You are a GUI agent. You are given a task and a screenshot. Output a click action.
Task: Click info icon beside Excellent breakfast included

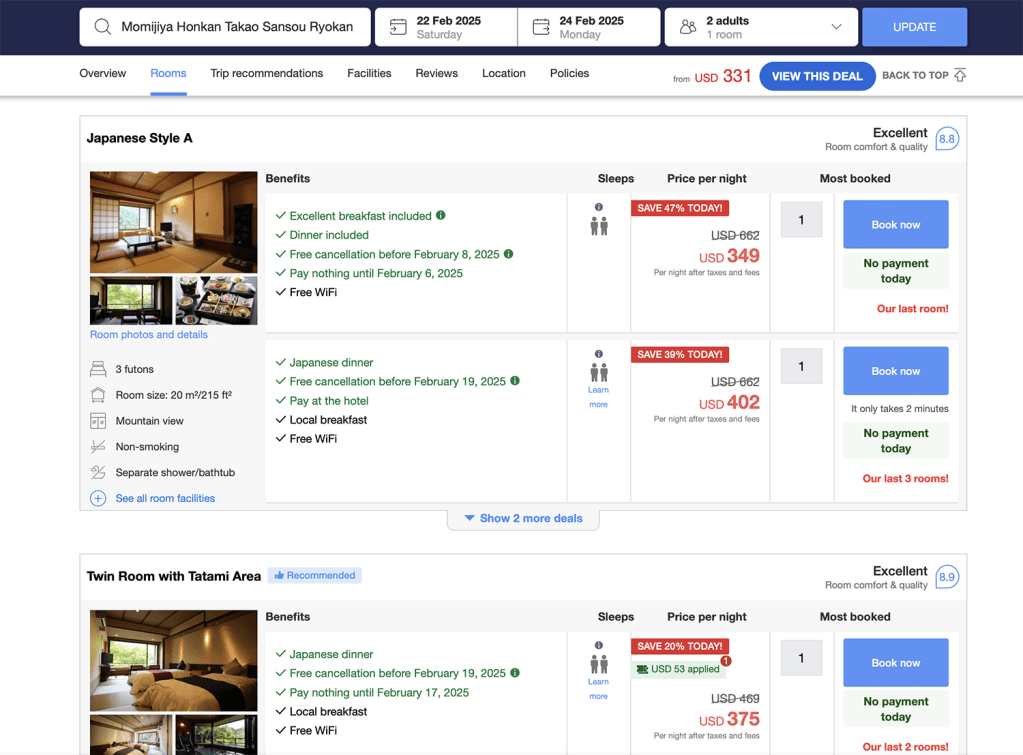[441, 215]
